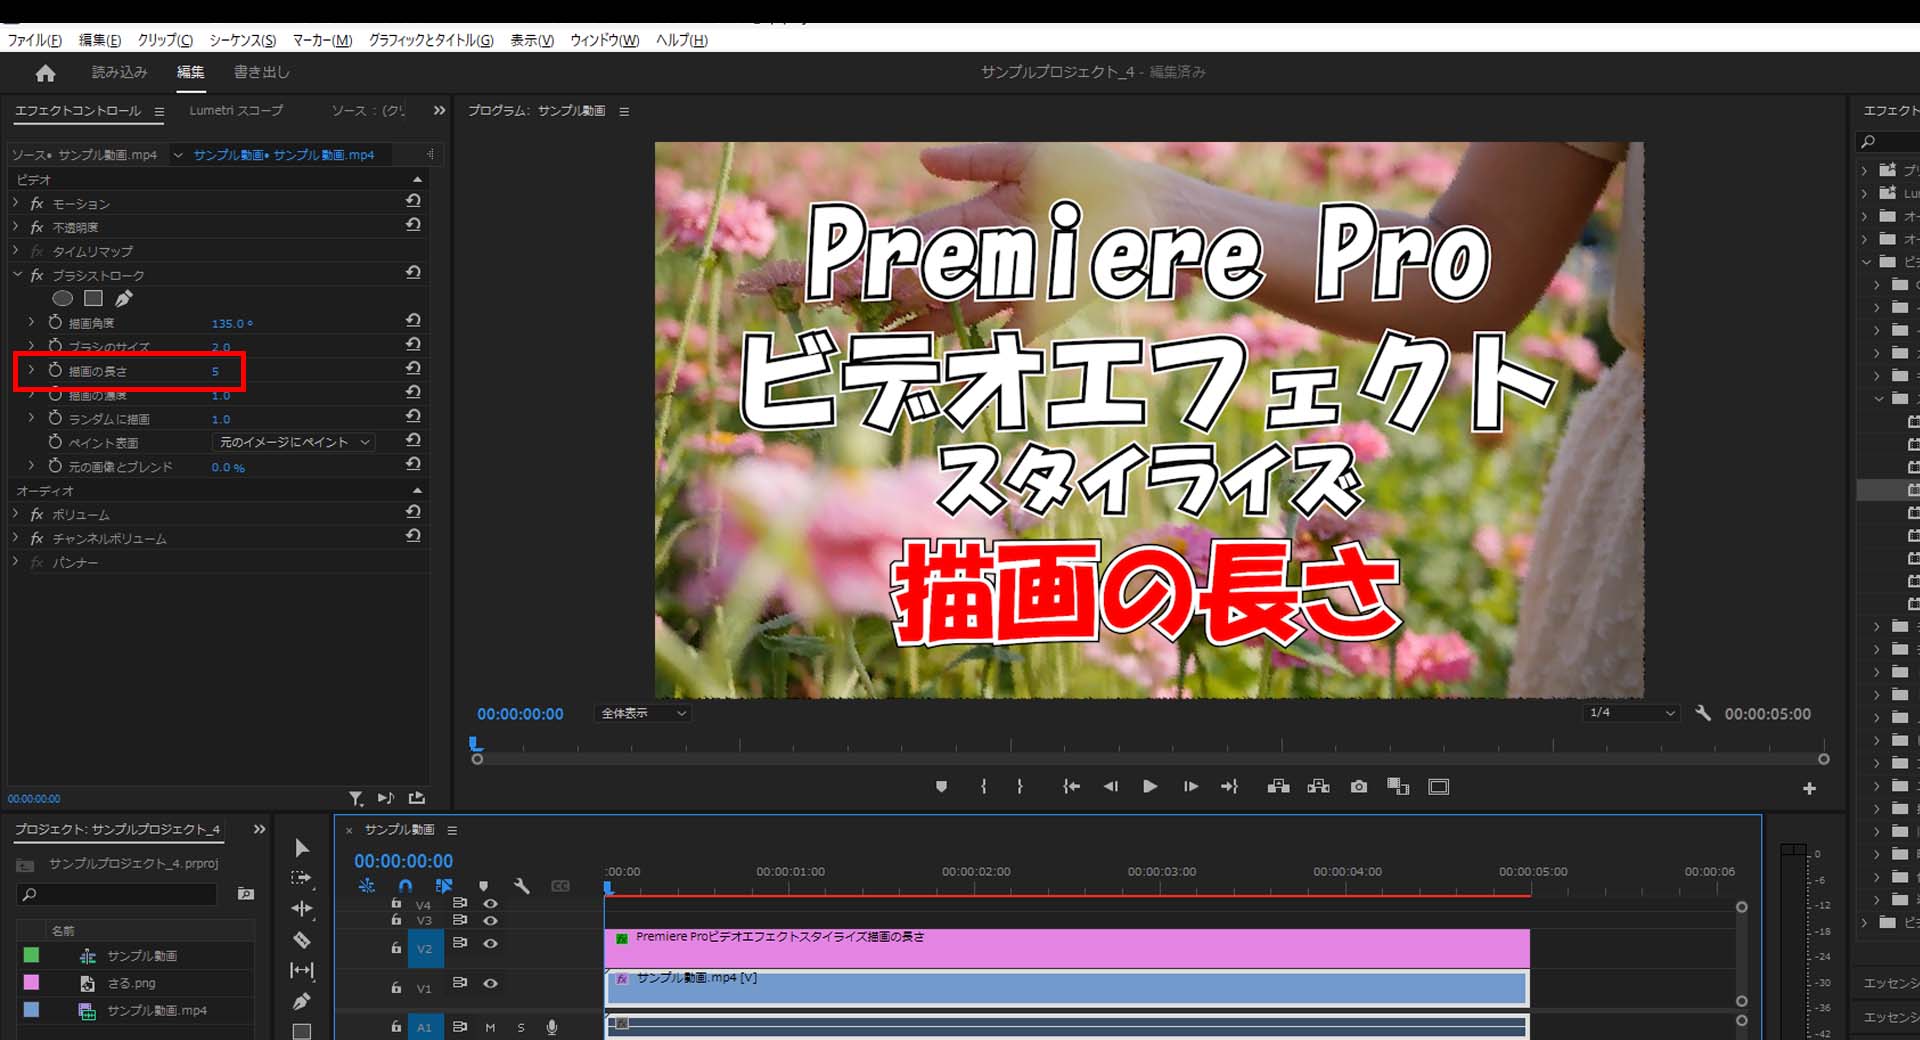This screenshot has width=1920, height=1040.
Task: Toggle insert sequences as nests option
Action: pos(367,886)
